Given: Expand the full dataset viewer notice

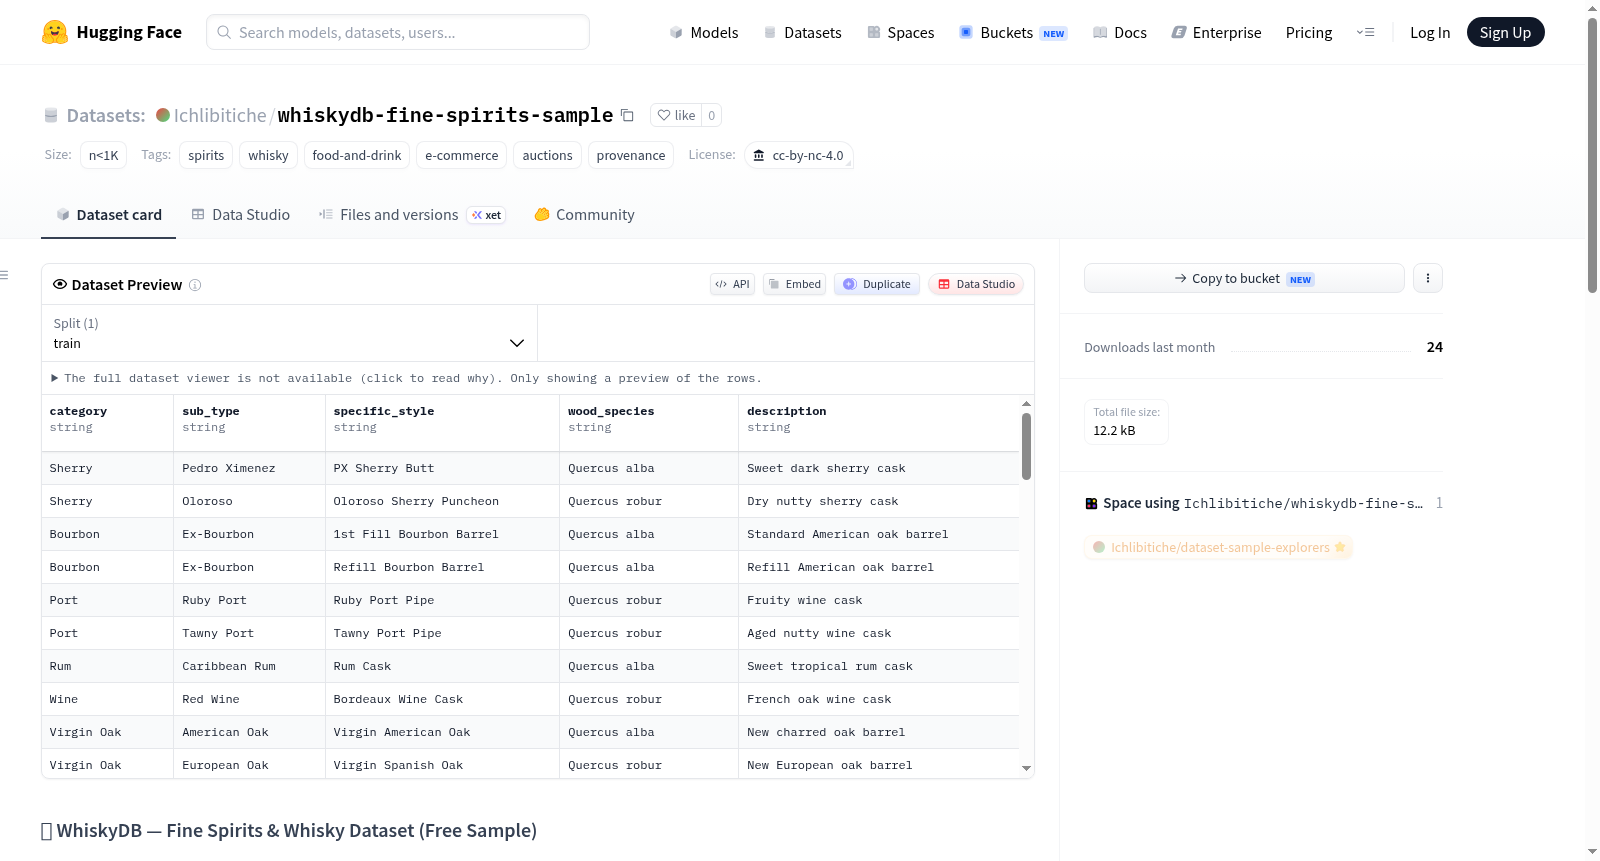Looking at the screenshot, I should point(406,378).
